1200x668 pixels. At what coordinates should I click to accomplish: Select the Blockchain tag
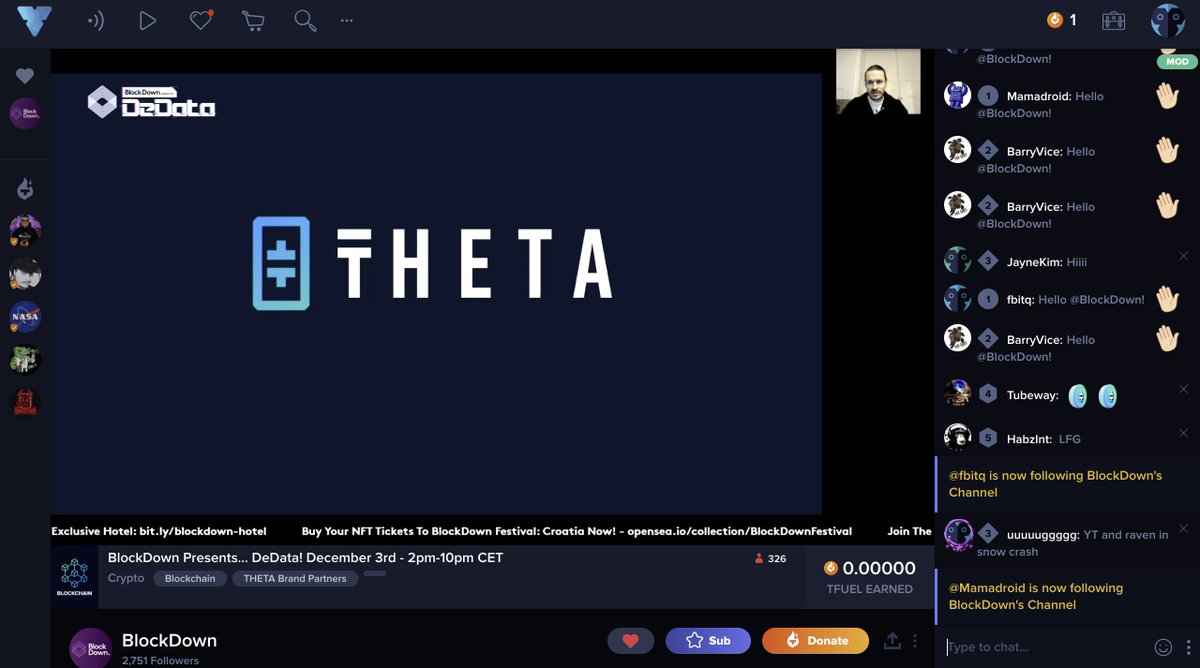coord(190,578)
